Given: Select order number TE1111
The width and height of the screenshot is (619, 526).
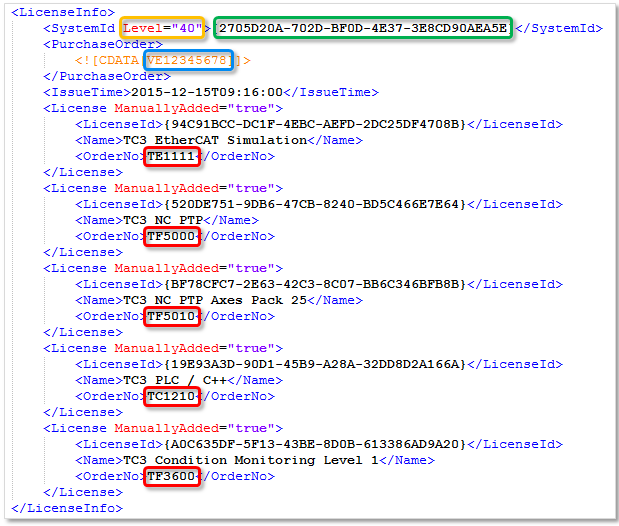Looking at the screenshot, I should tap(171, 156).
